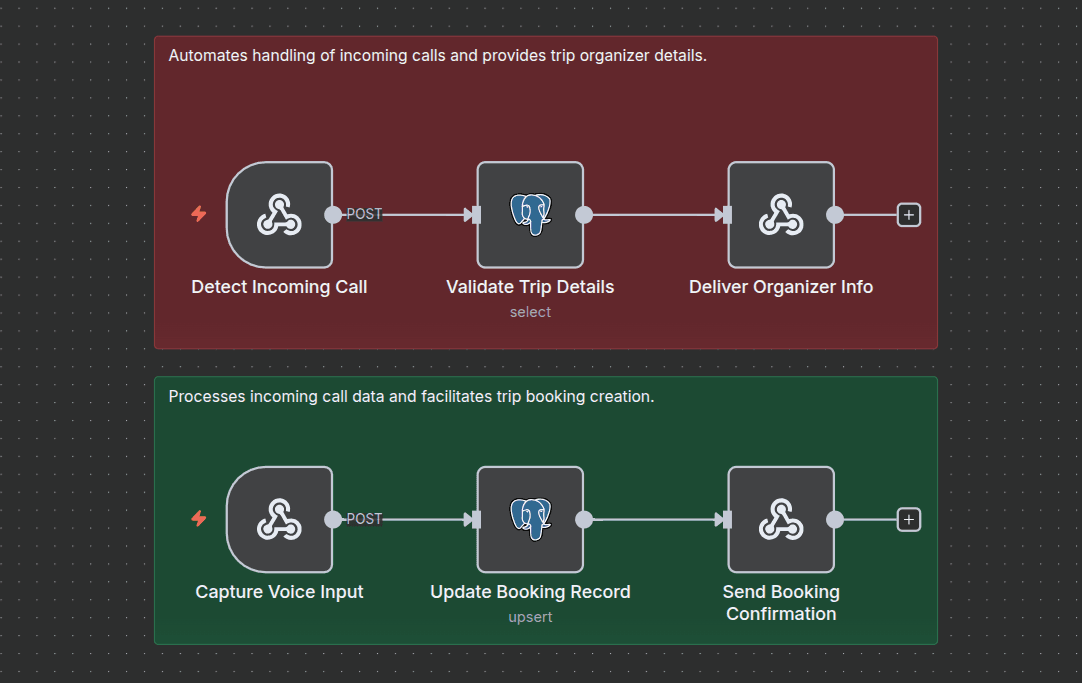Select the green sticky note description text

click(411, 397)
